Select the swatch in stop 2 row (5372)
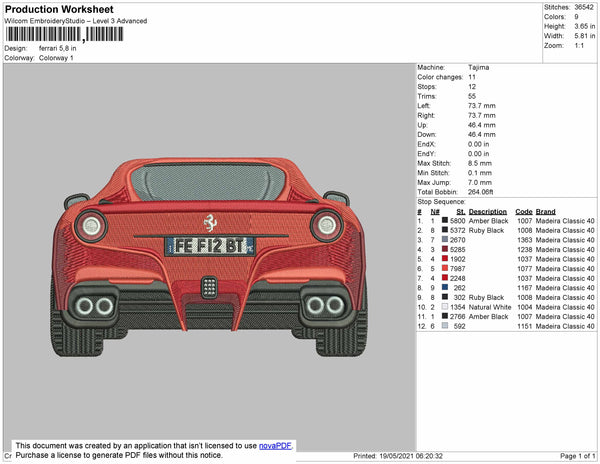The image size is (600, 464). 445,230
